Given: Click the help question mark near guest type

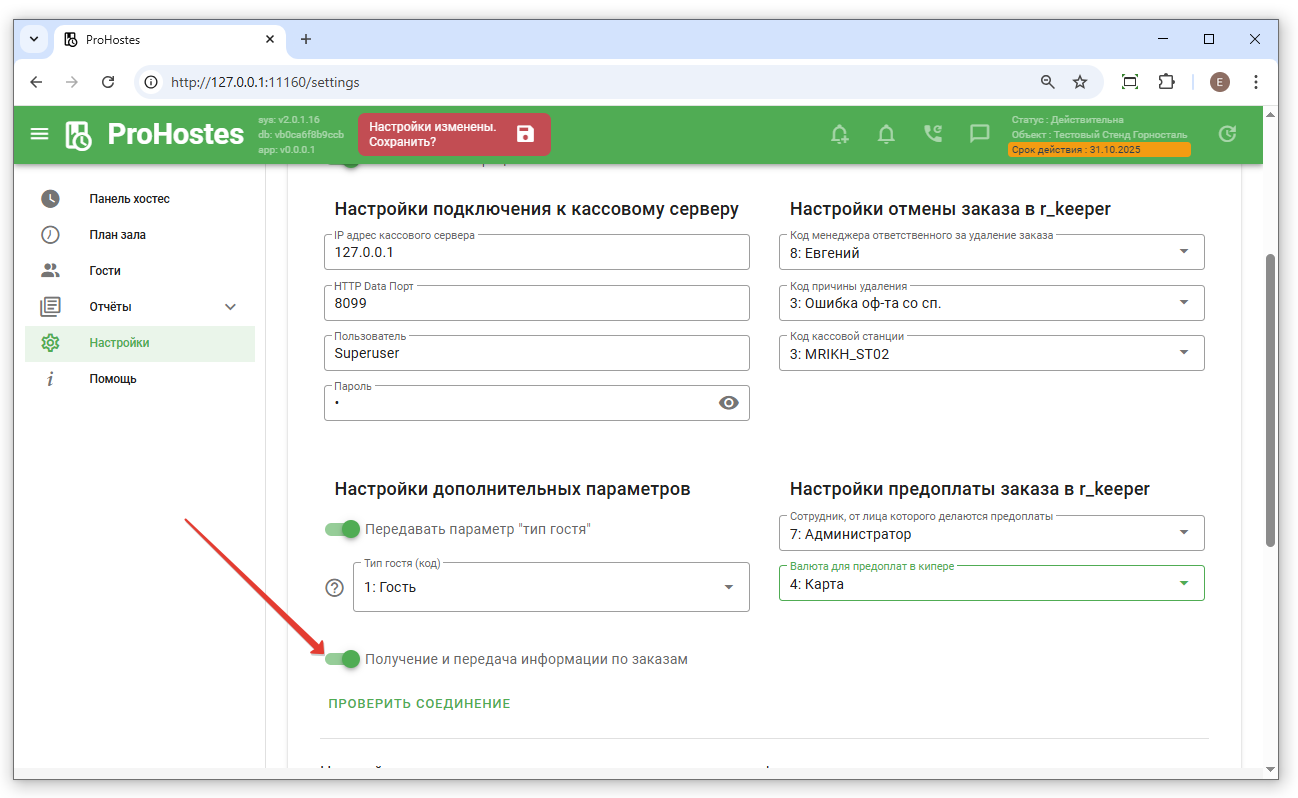Looking at the screenshot, I should pos(335,587).
